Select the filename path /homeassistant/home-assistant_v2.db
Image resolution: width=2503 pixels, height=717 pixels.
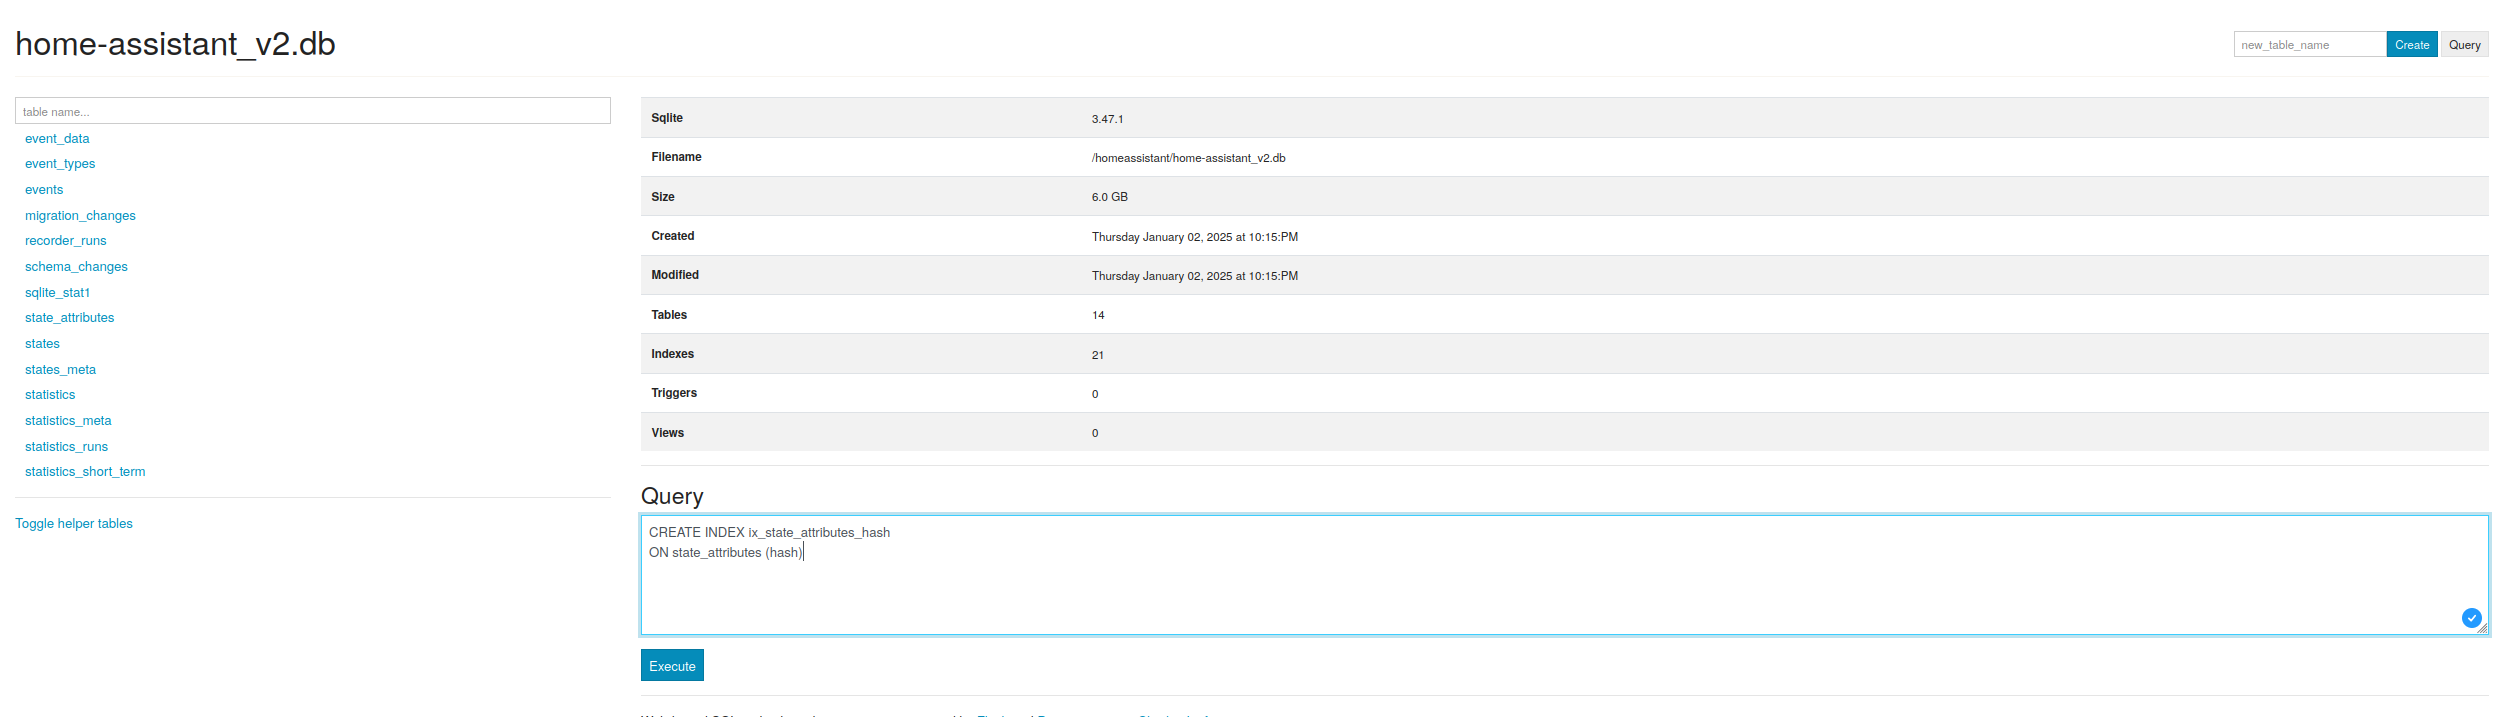[x=1189, y=158]
